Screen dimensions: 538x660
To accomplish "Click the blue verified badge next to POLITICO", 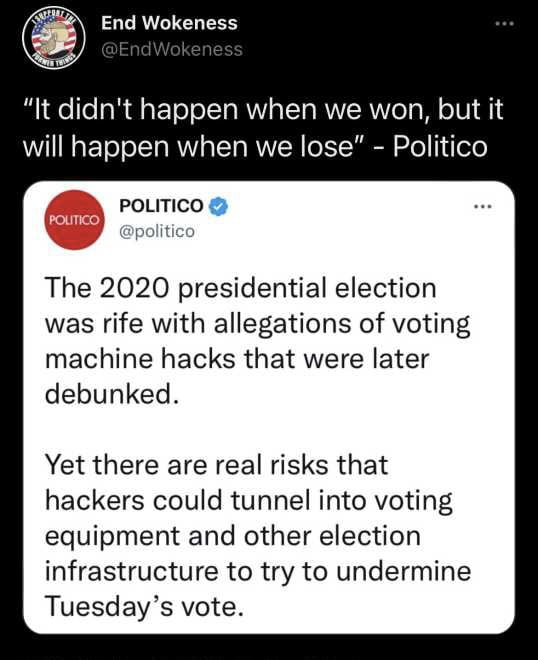I will [x=218, y=206].
